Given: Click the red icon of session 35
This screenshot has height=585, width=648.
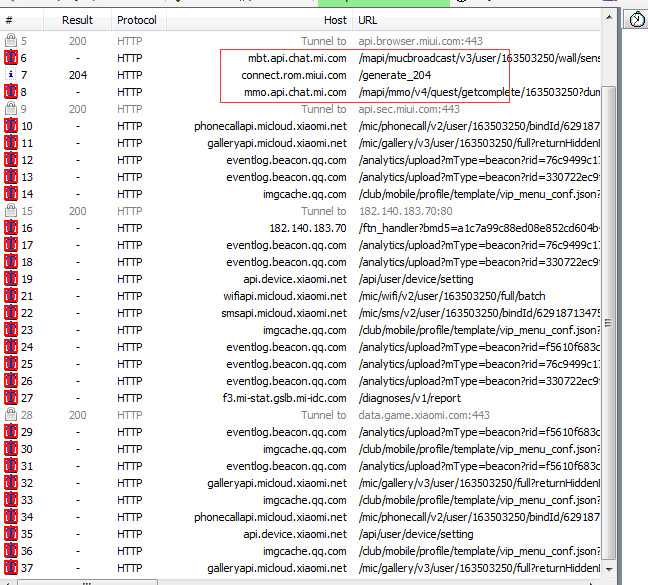Looking at the screenshot, I should [x=11, y=533].
